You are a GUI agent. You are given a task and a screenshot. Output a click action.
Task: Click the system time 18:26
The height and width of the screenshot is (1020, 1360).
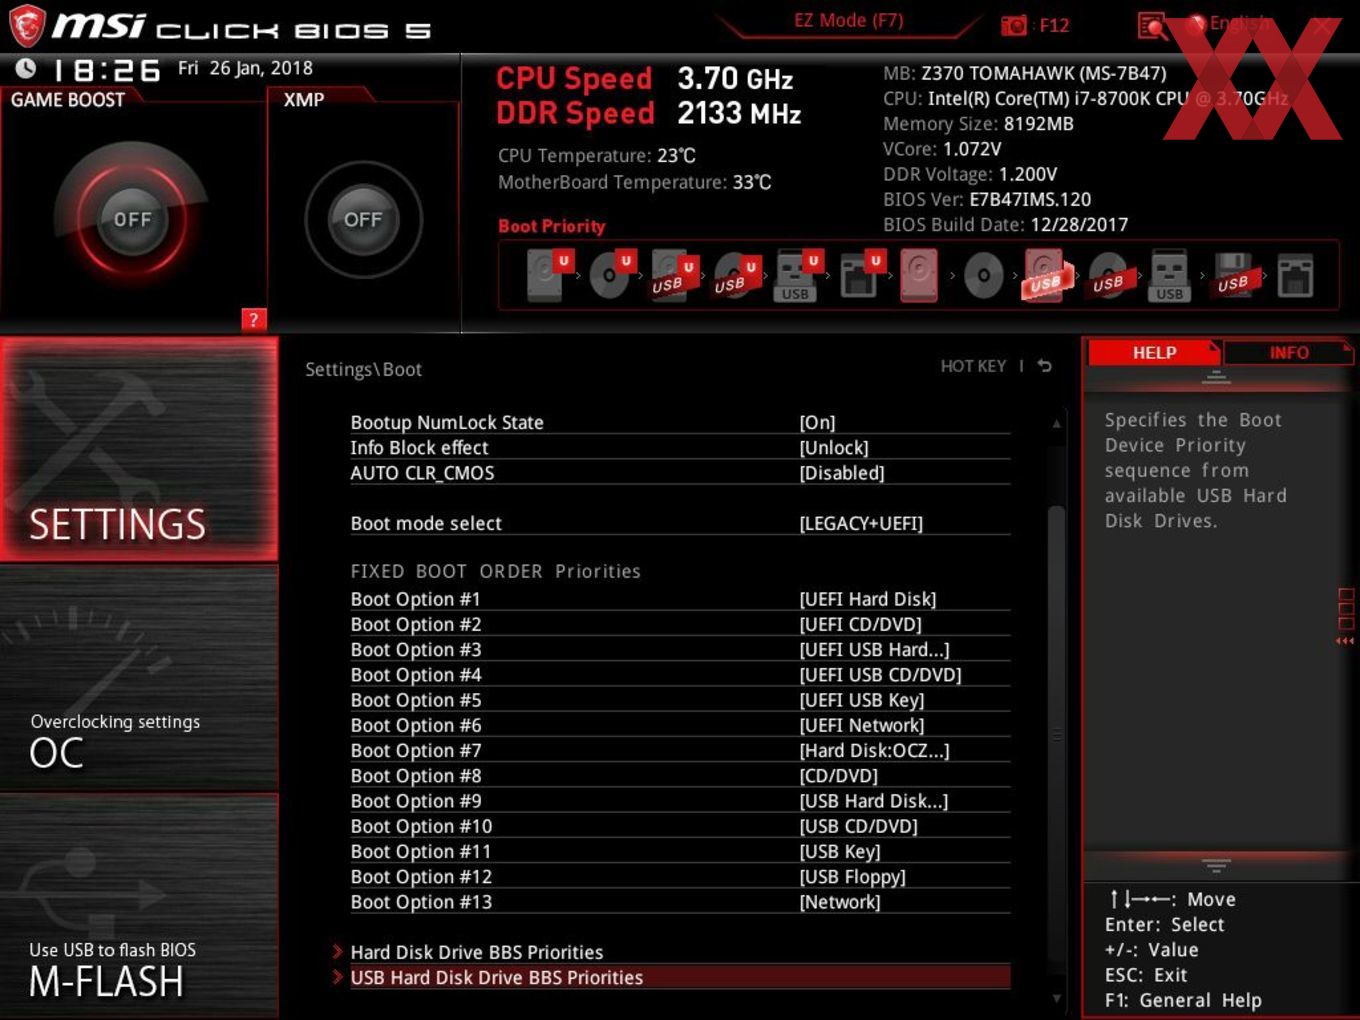tap(106, 70)
